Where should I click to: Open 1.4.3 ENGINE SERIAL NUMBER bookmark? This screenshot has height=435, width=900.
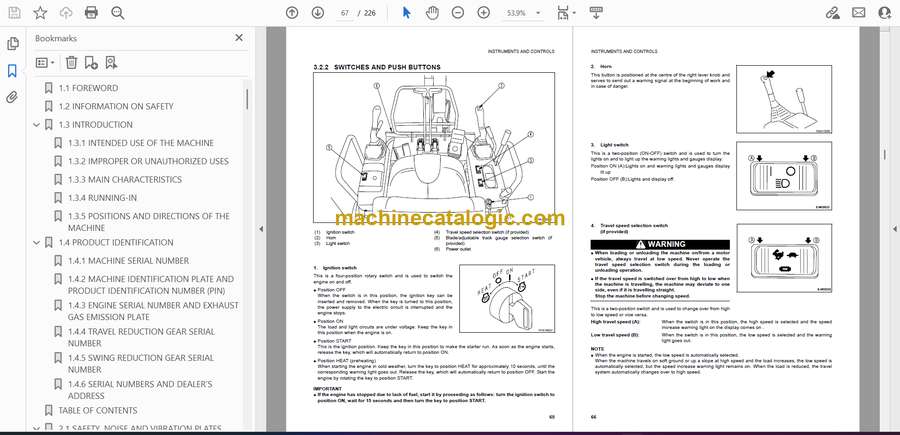(x=153, y=311)
